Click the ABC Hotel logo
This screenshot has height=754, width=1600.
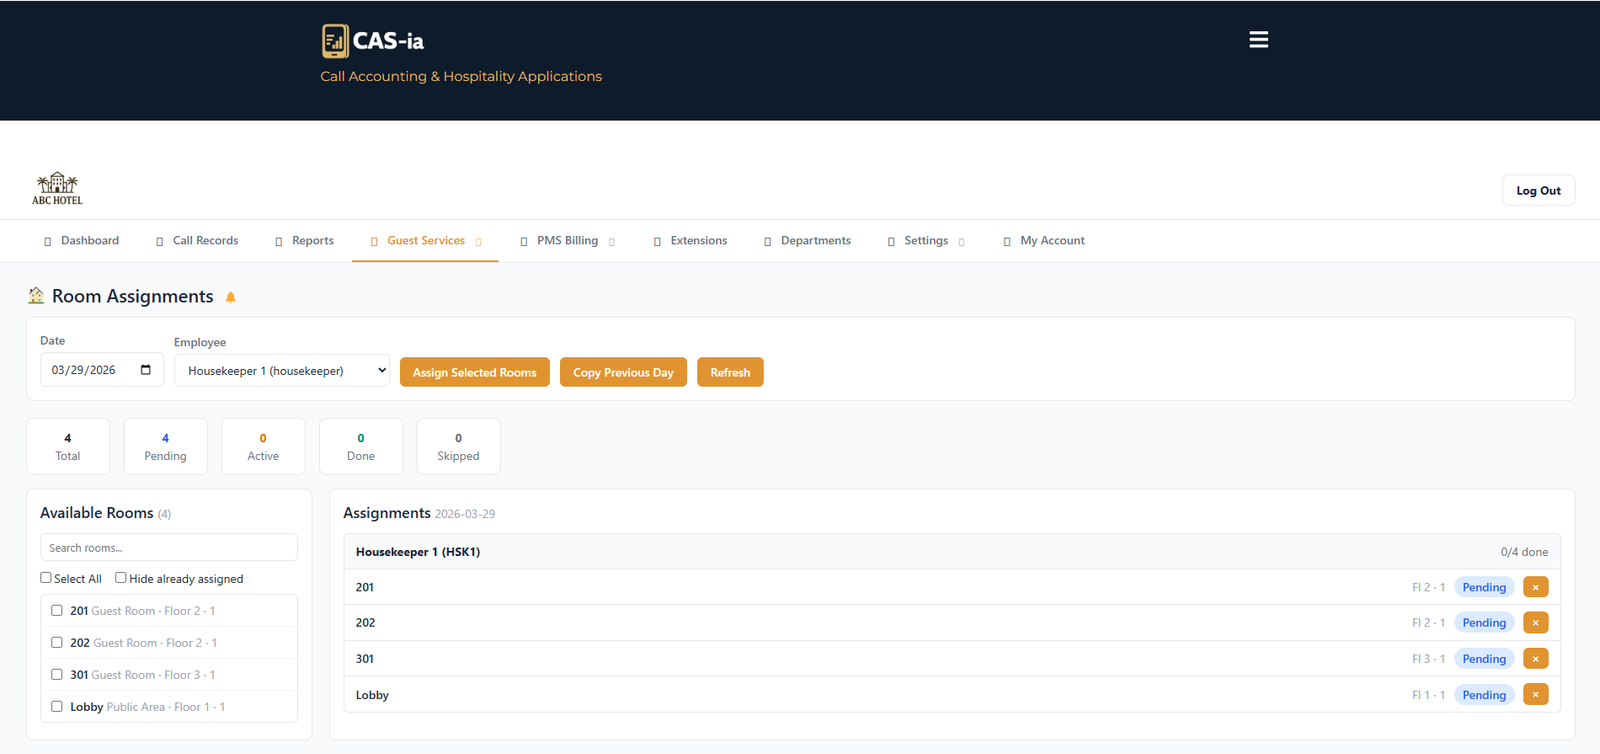[57, 188]
